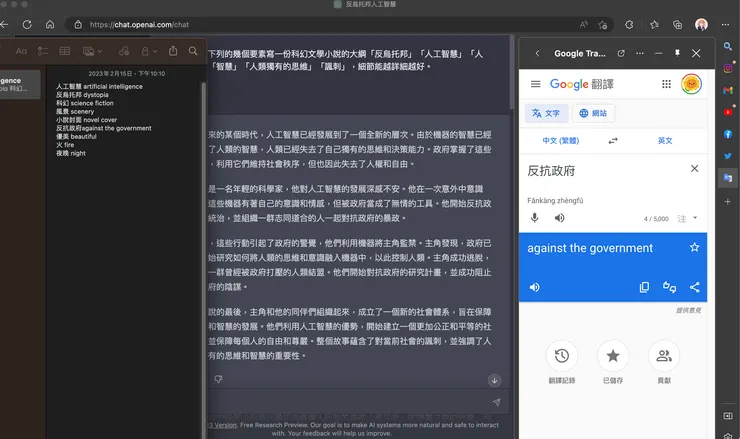The width and height of the screenshot is (740, 439).
Task: Open YouTube in the Edge sidebar
Action: tap(728, 112)
